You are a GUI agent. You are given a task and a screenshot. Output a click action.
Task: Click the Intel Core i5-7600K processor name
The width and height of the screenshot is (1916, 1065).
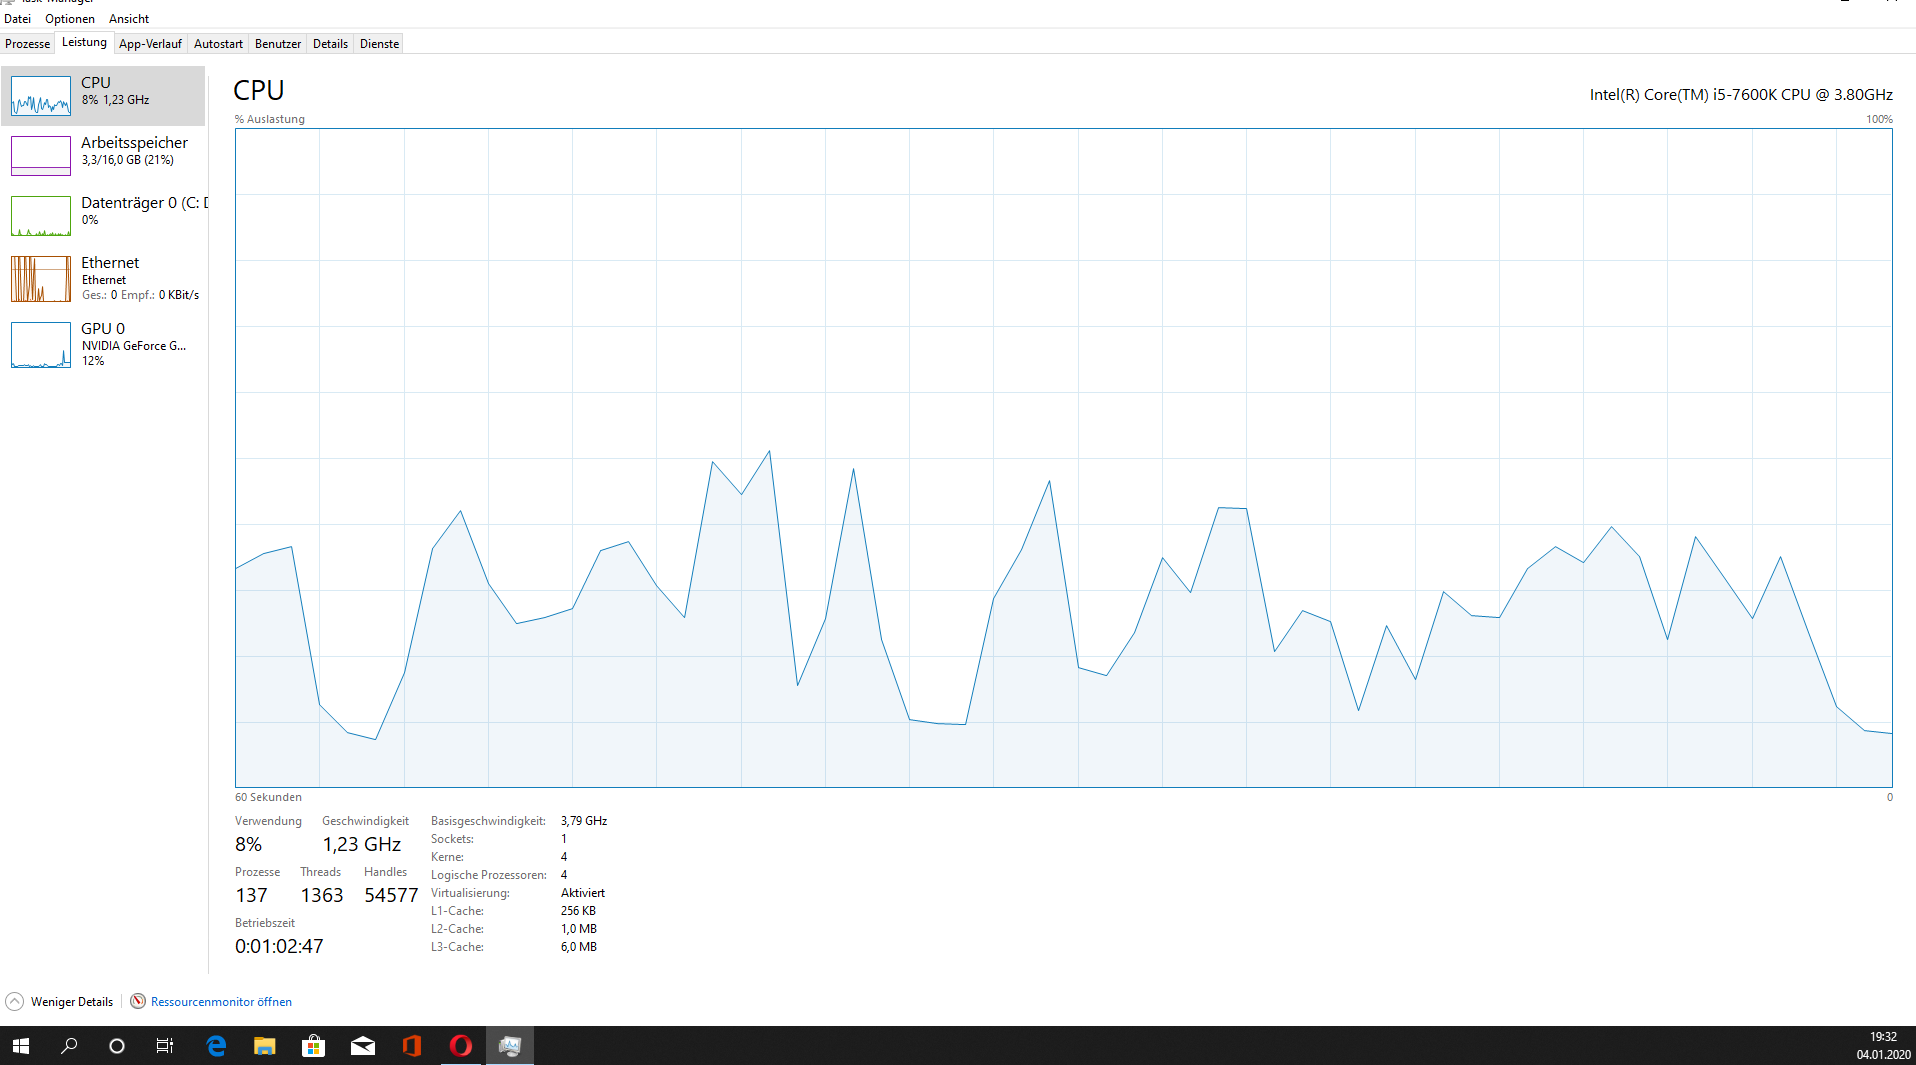click(1741, 95)
